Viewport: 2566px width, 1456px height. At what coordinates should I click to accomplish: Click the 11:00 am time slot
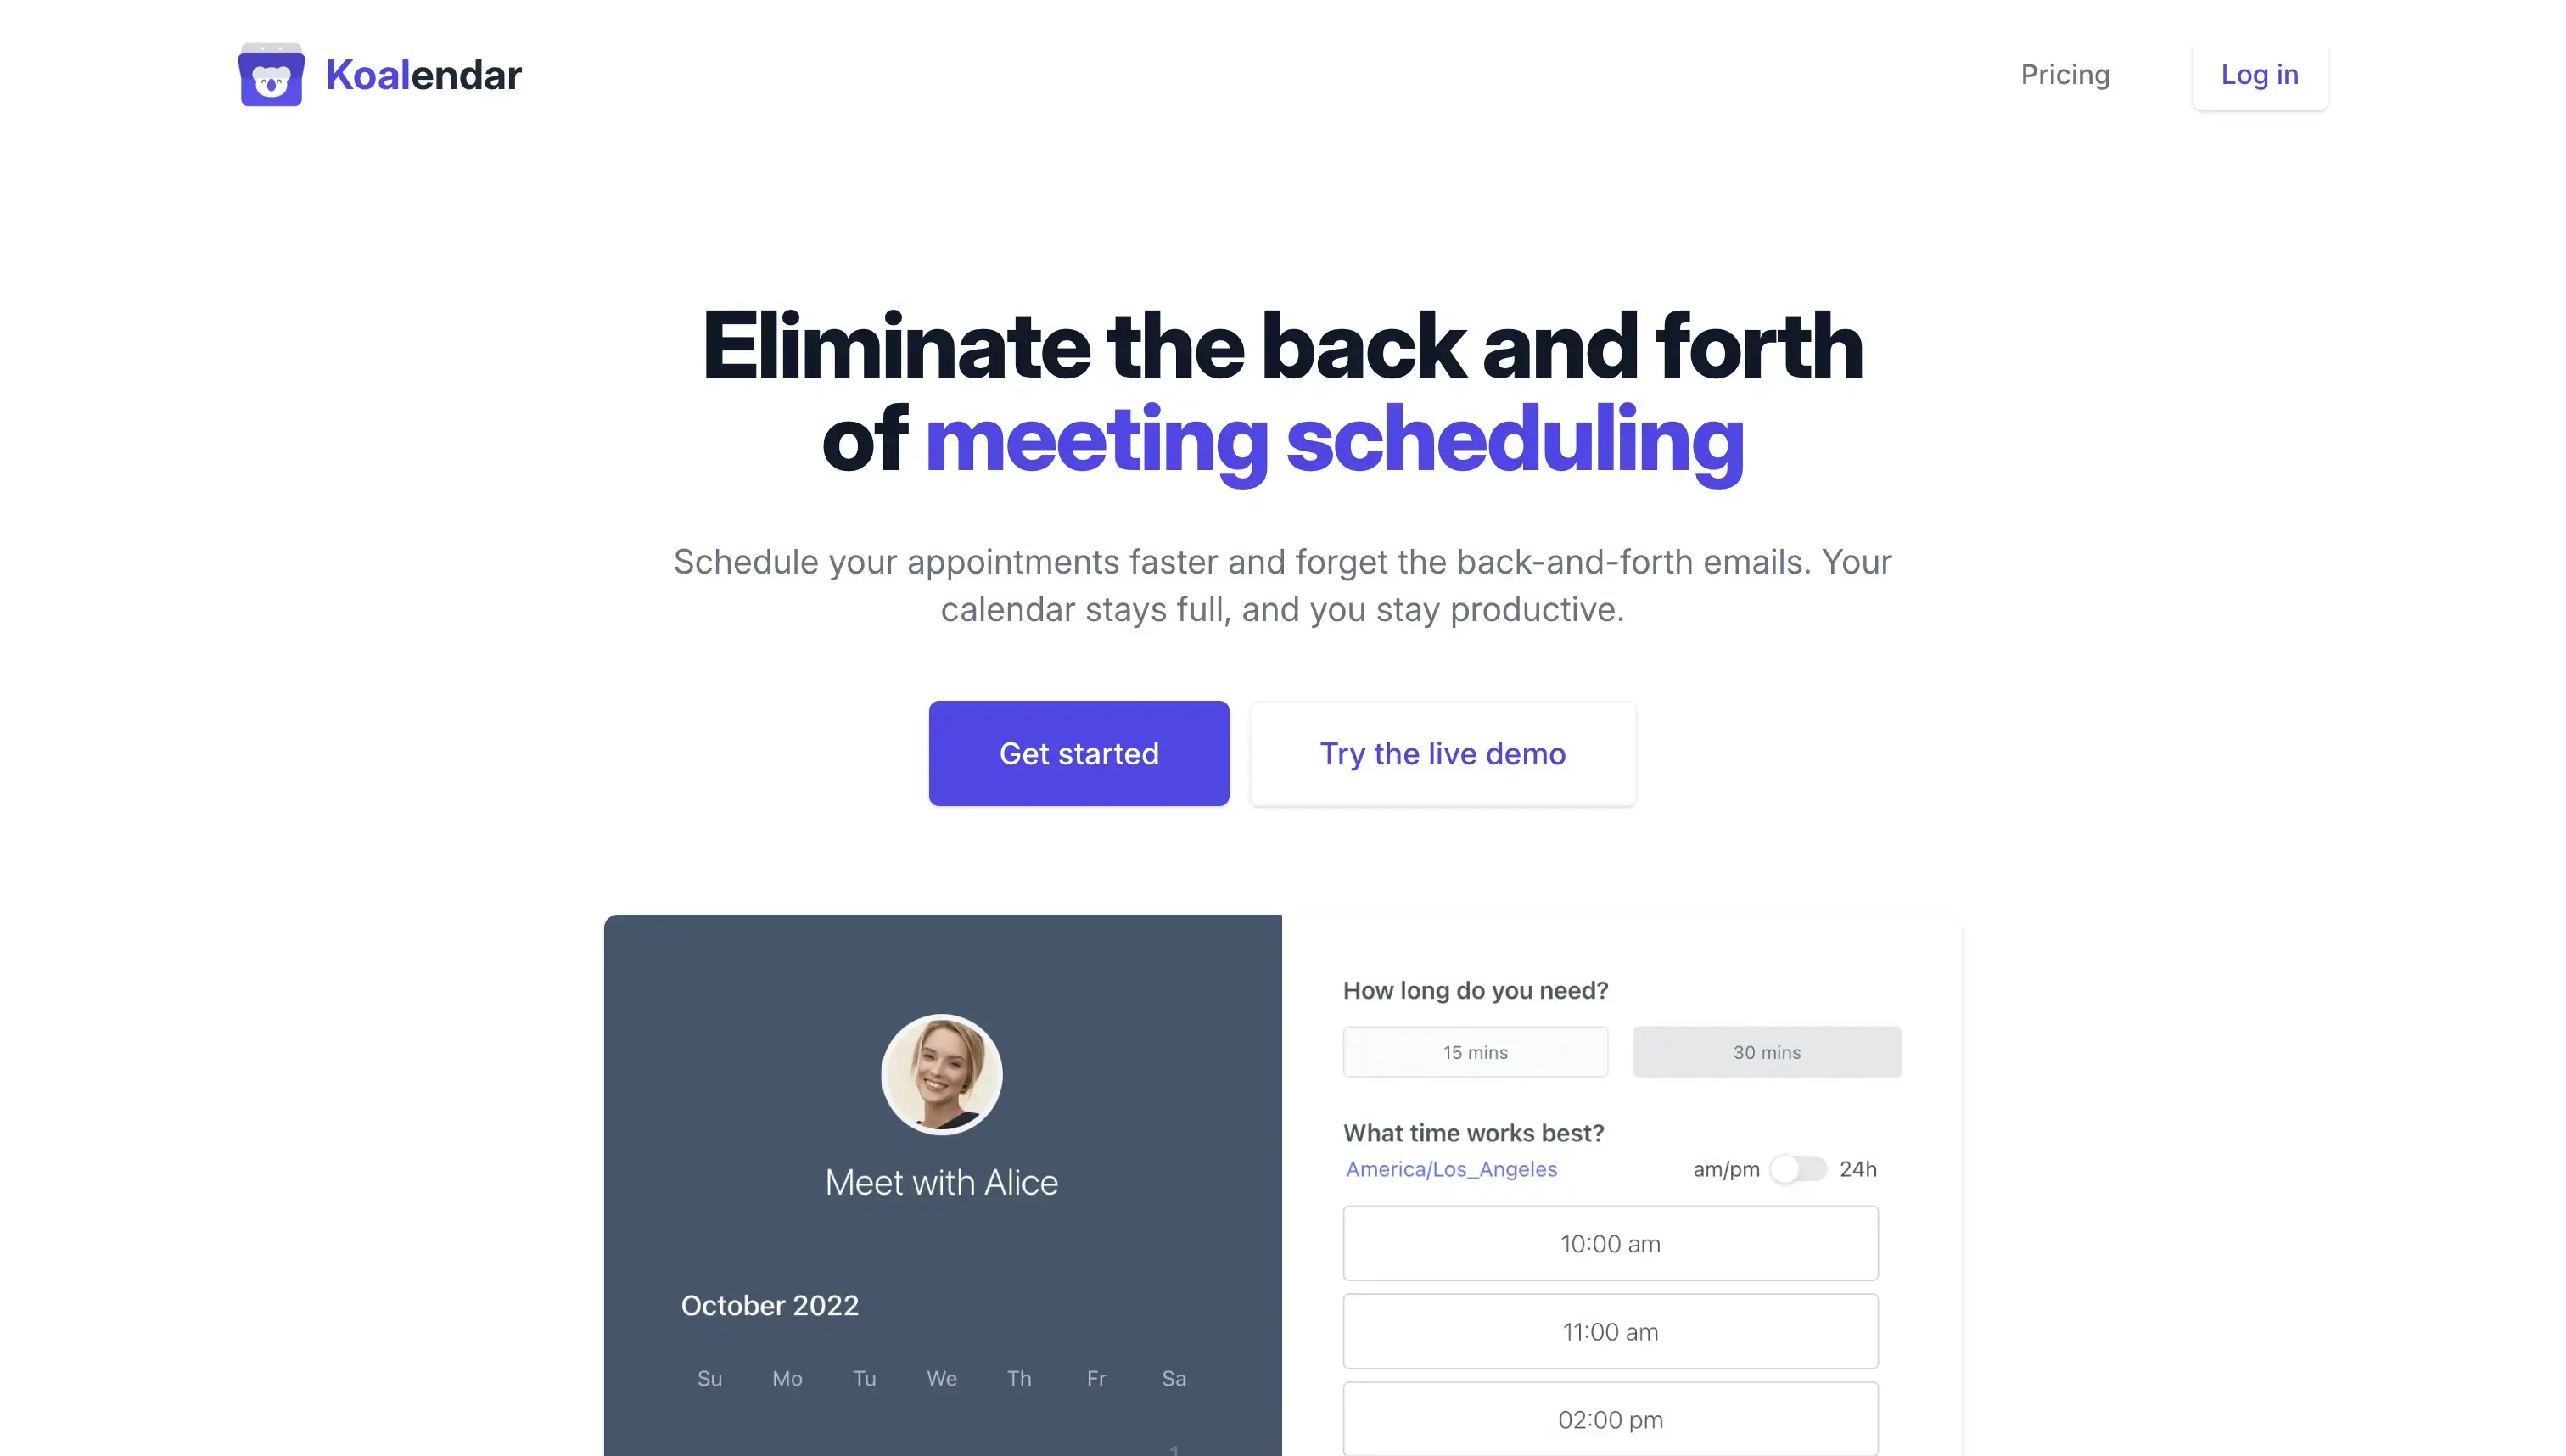(1609, 1330)
